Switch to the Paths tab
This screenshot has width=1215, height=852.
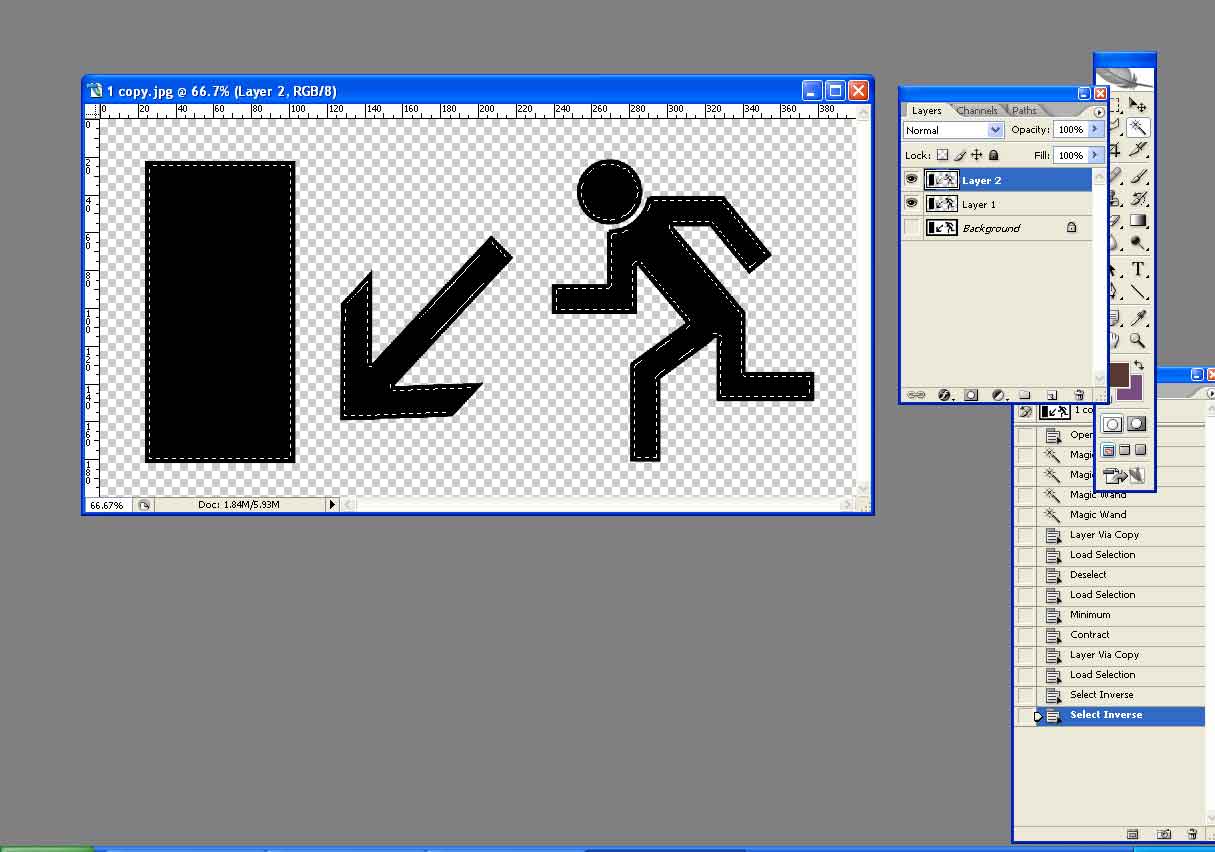[x=1024, y=111]
